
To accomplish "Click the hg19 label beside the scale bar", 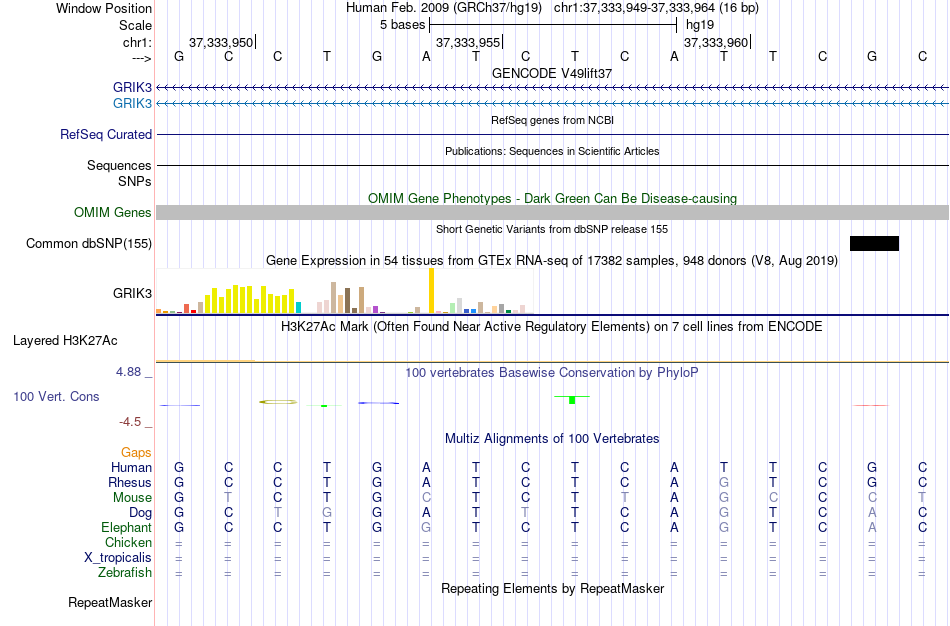I will tap(700, 25).
